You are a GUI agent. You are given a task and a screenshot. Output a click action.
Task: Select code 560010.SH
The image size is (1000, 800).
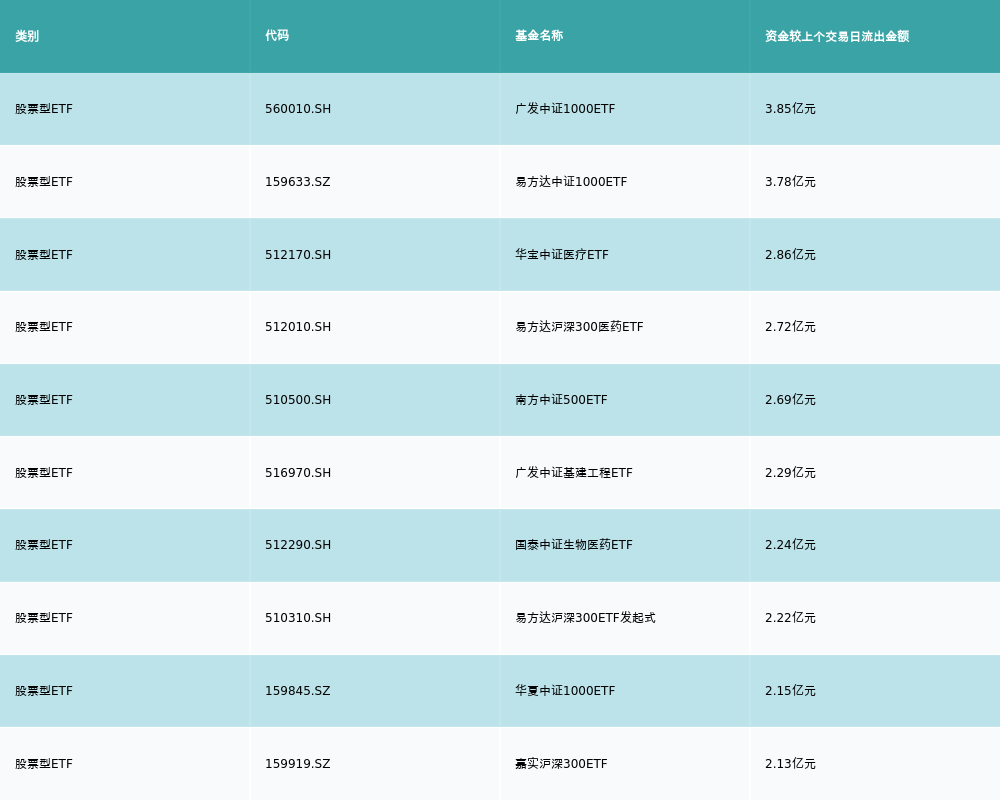(298, 109)
